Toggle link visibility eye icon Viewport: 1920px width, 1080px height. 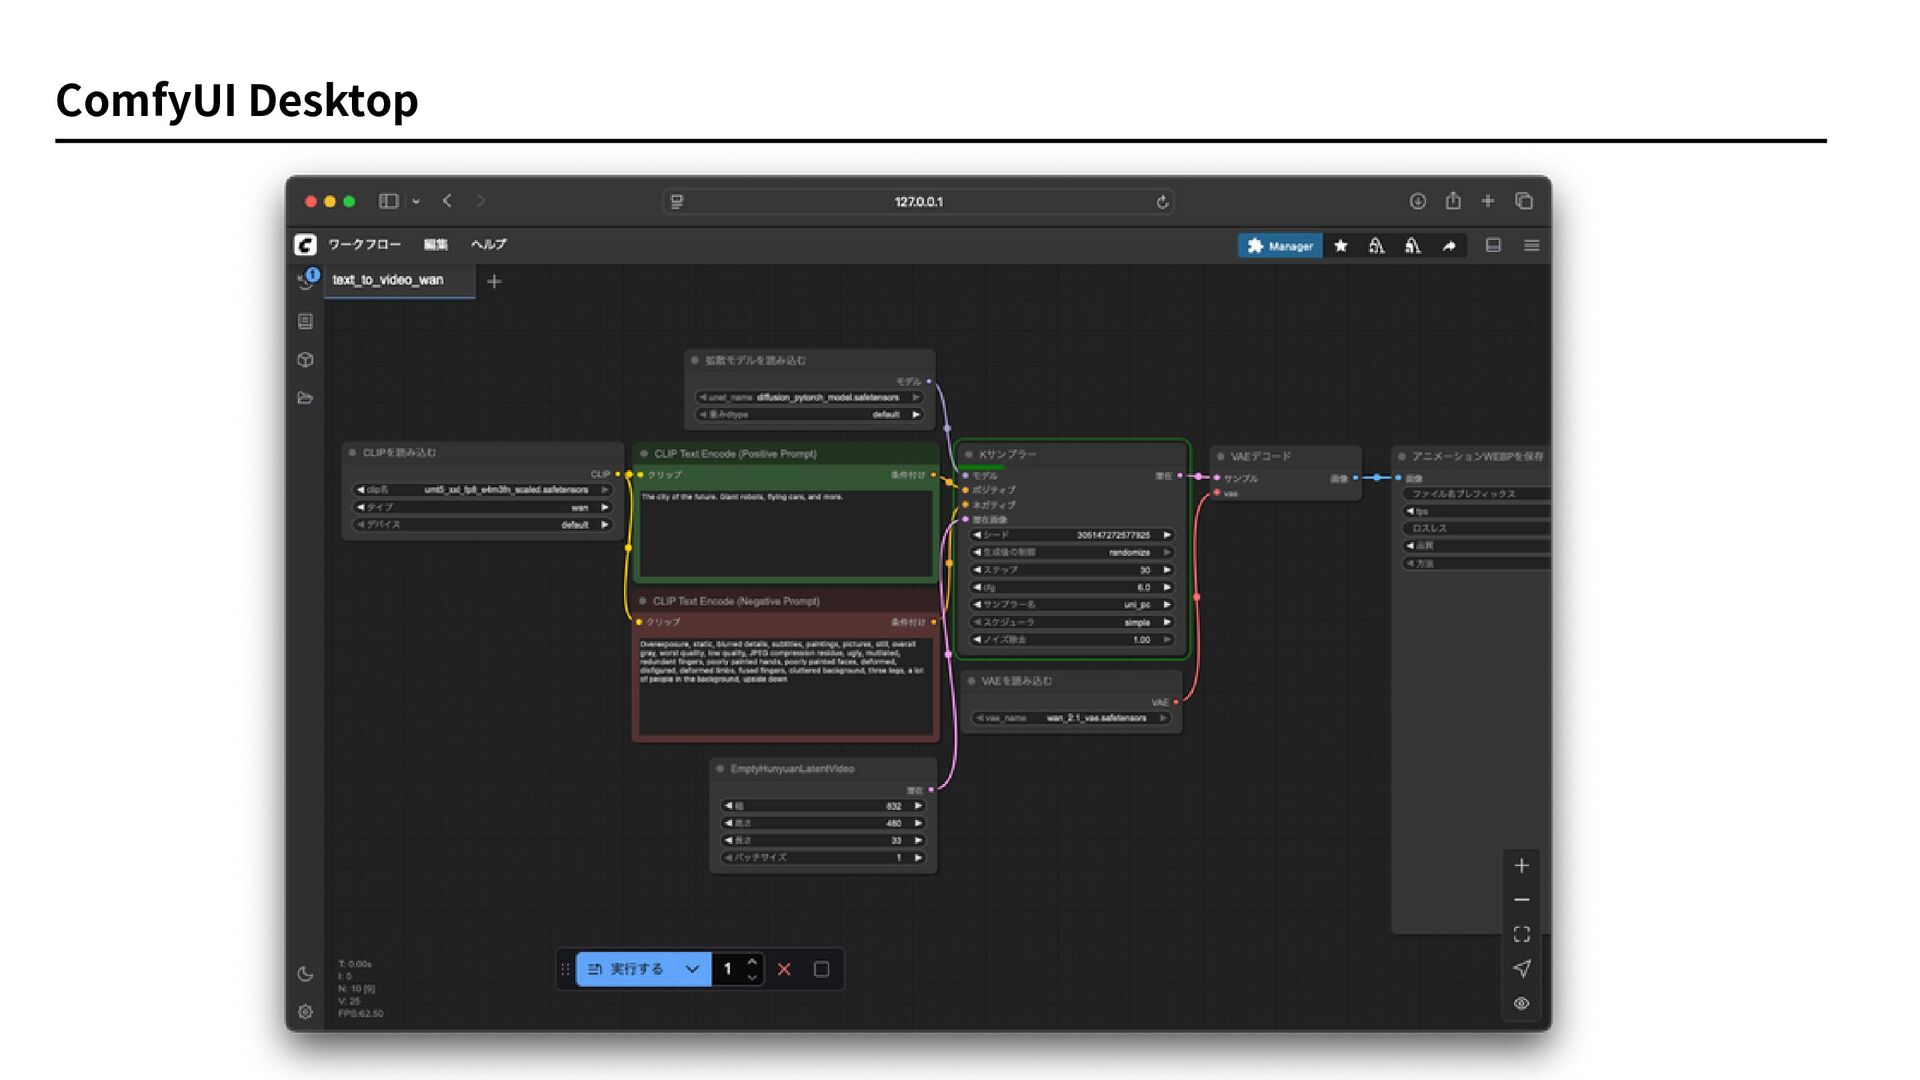[x=1521, y=1003]
